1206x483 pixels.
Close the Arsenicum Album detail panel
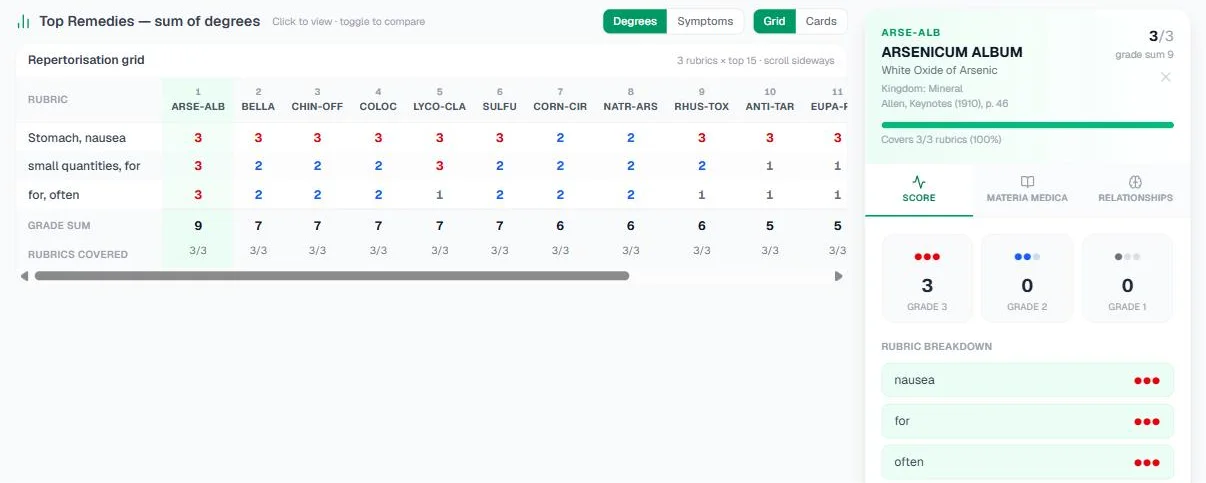(1165, 77)
